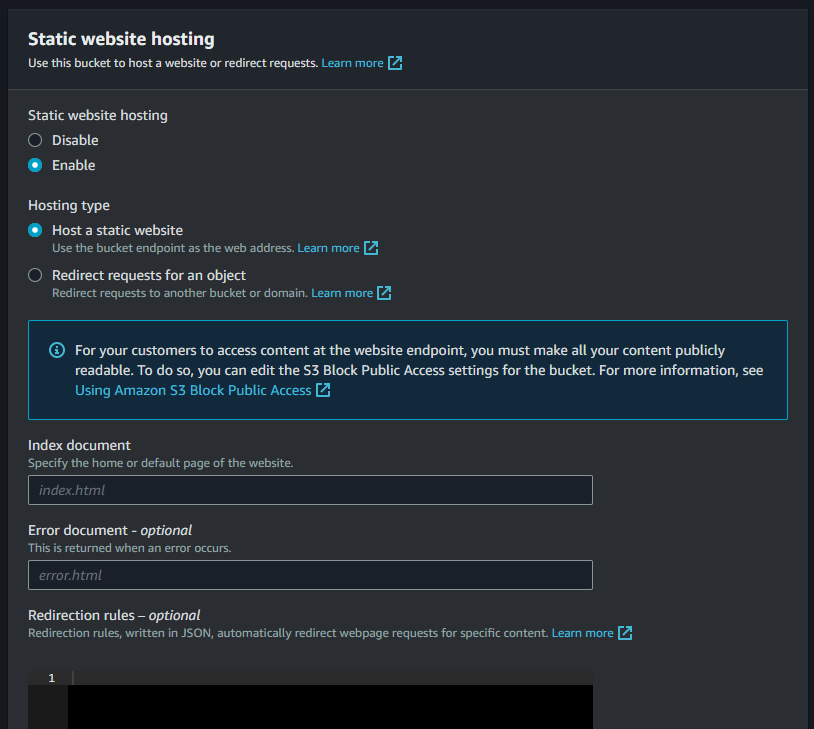The height and width of the screenshot is (729, 814).
Task: Open Learn more link about redirecting requests
Action: click(342, 293)
